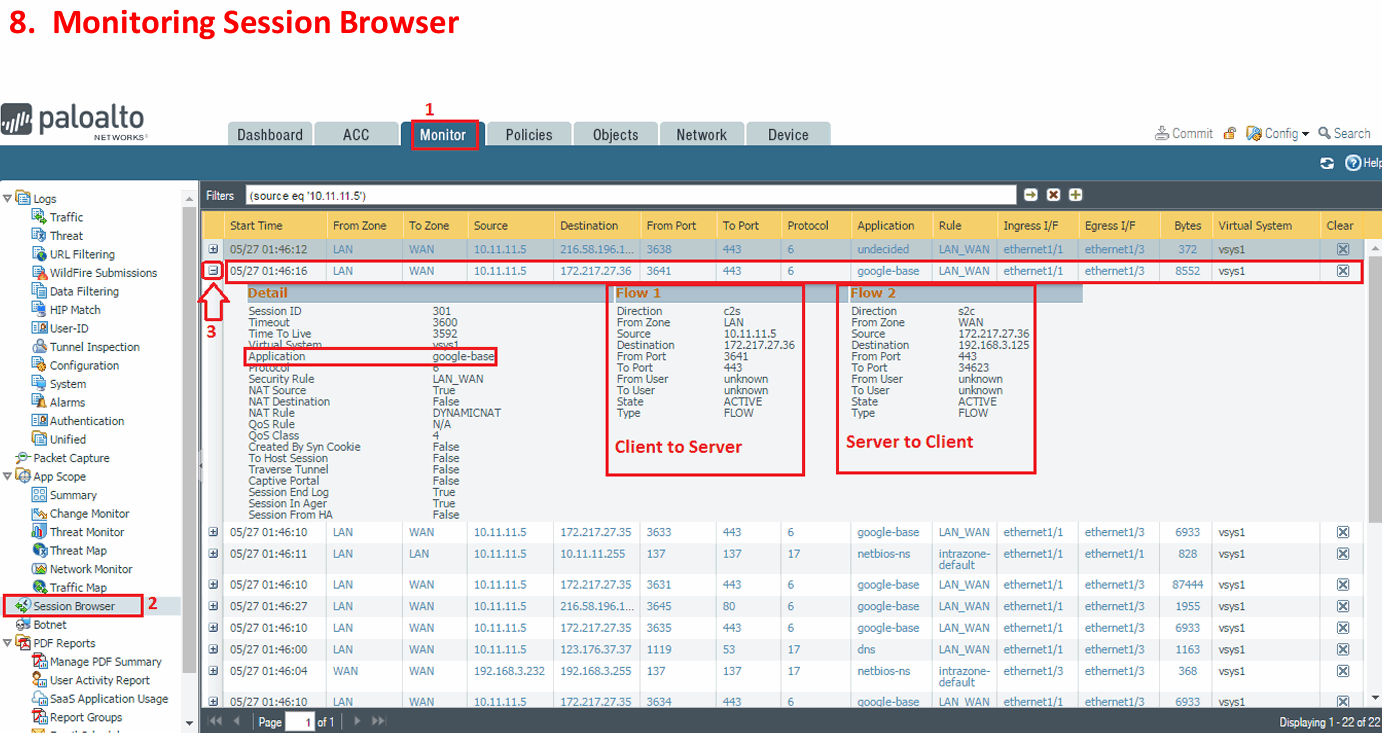Viewport: 1382px width, 733px height.
Task: Open Traffic Map
Action: point(78,588)
